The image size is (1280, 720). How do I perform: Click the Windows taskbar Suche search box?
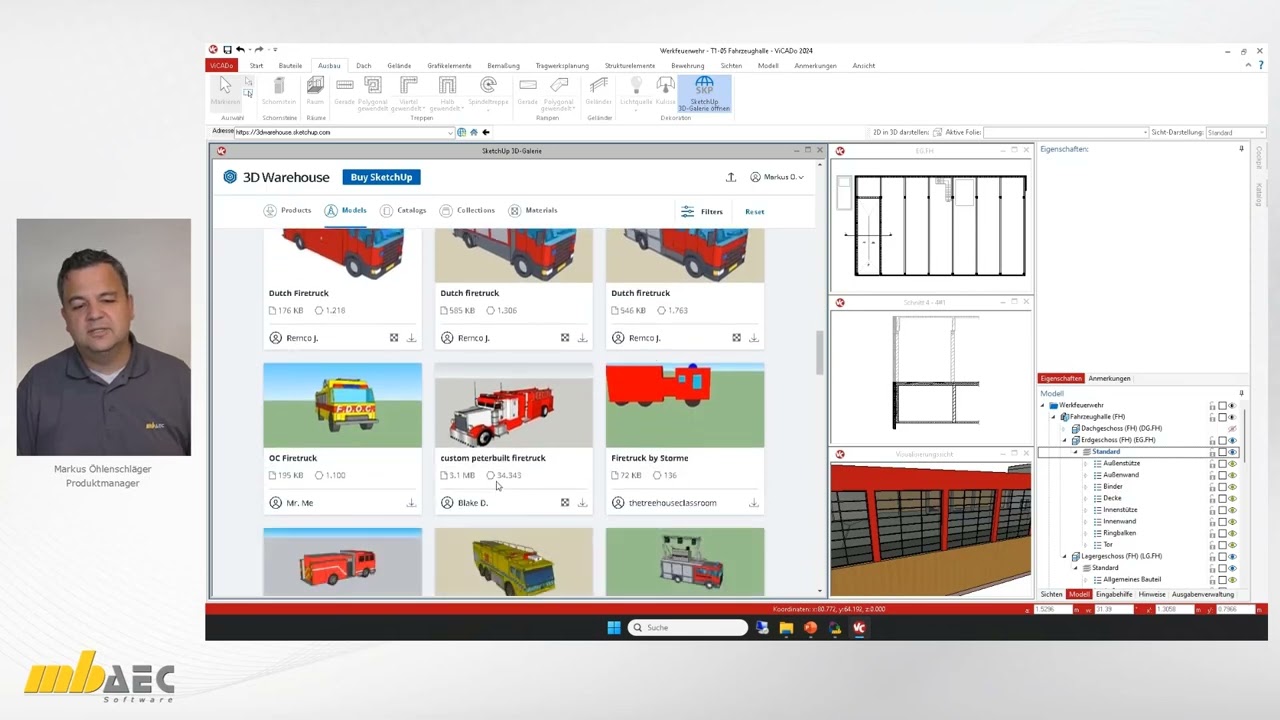click(688, 628)
